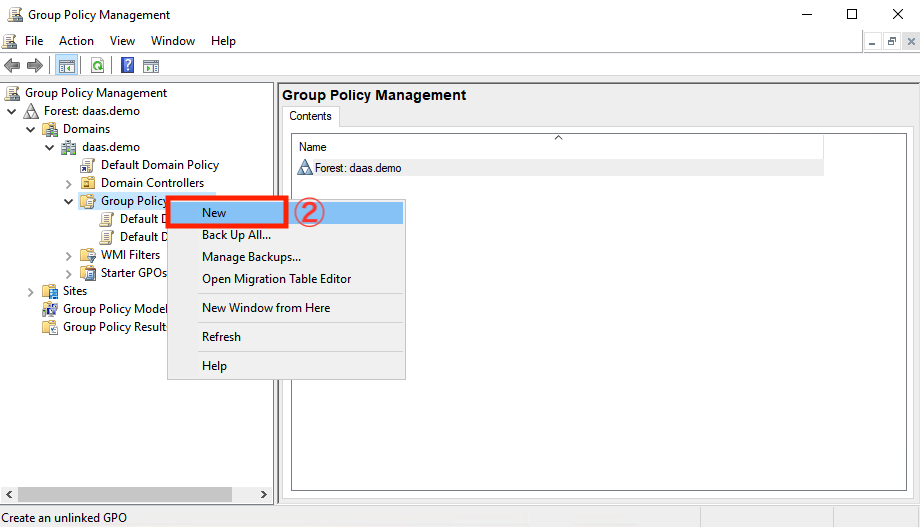Open the View menu

(122, 41)
